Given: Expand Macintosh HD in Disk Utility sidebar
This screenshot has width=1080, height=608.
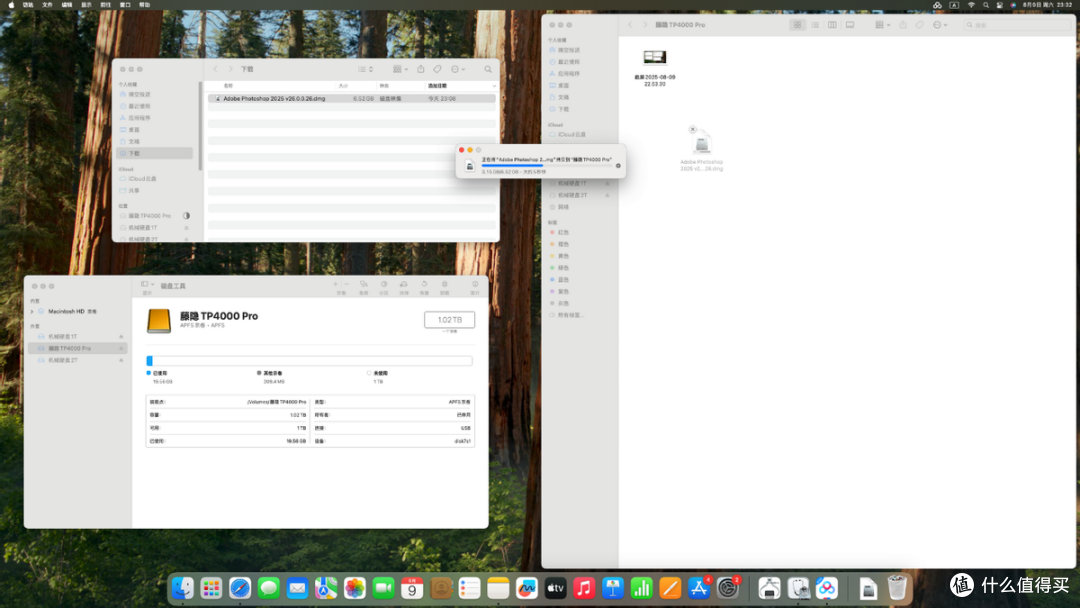Looking at the screenshot, I should (32, 312).
